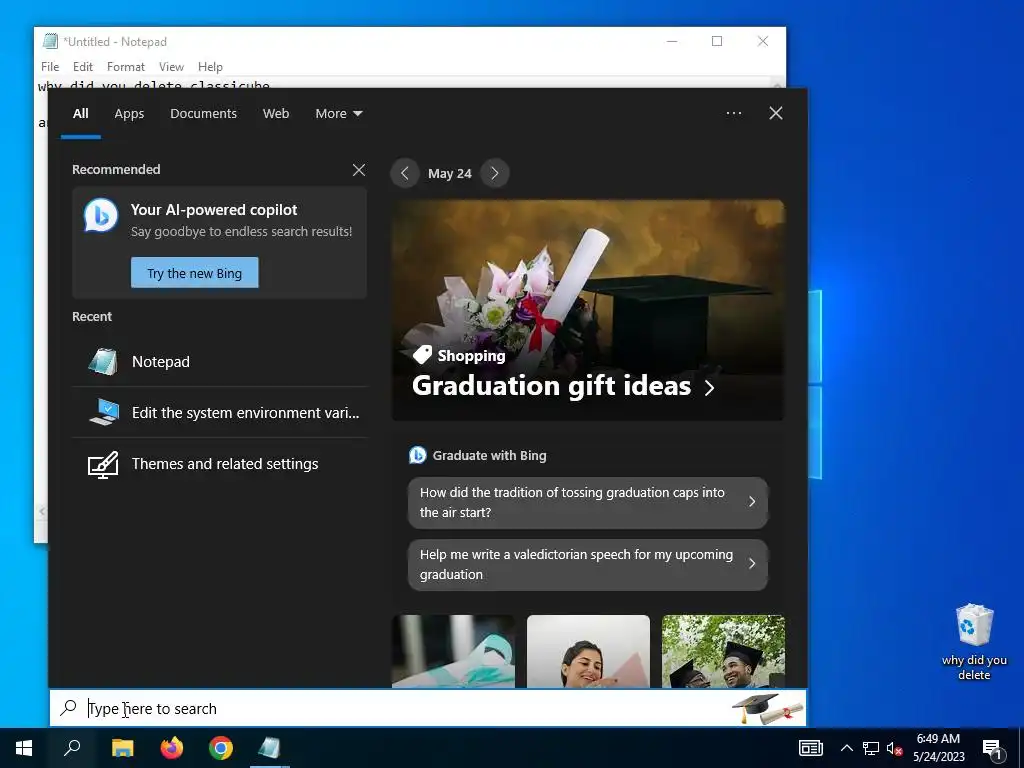Click the taskbar search magnifier icon
The image size is (1024, 768).
72,748
